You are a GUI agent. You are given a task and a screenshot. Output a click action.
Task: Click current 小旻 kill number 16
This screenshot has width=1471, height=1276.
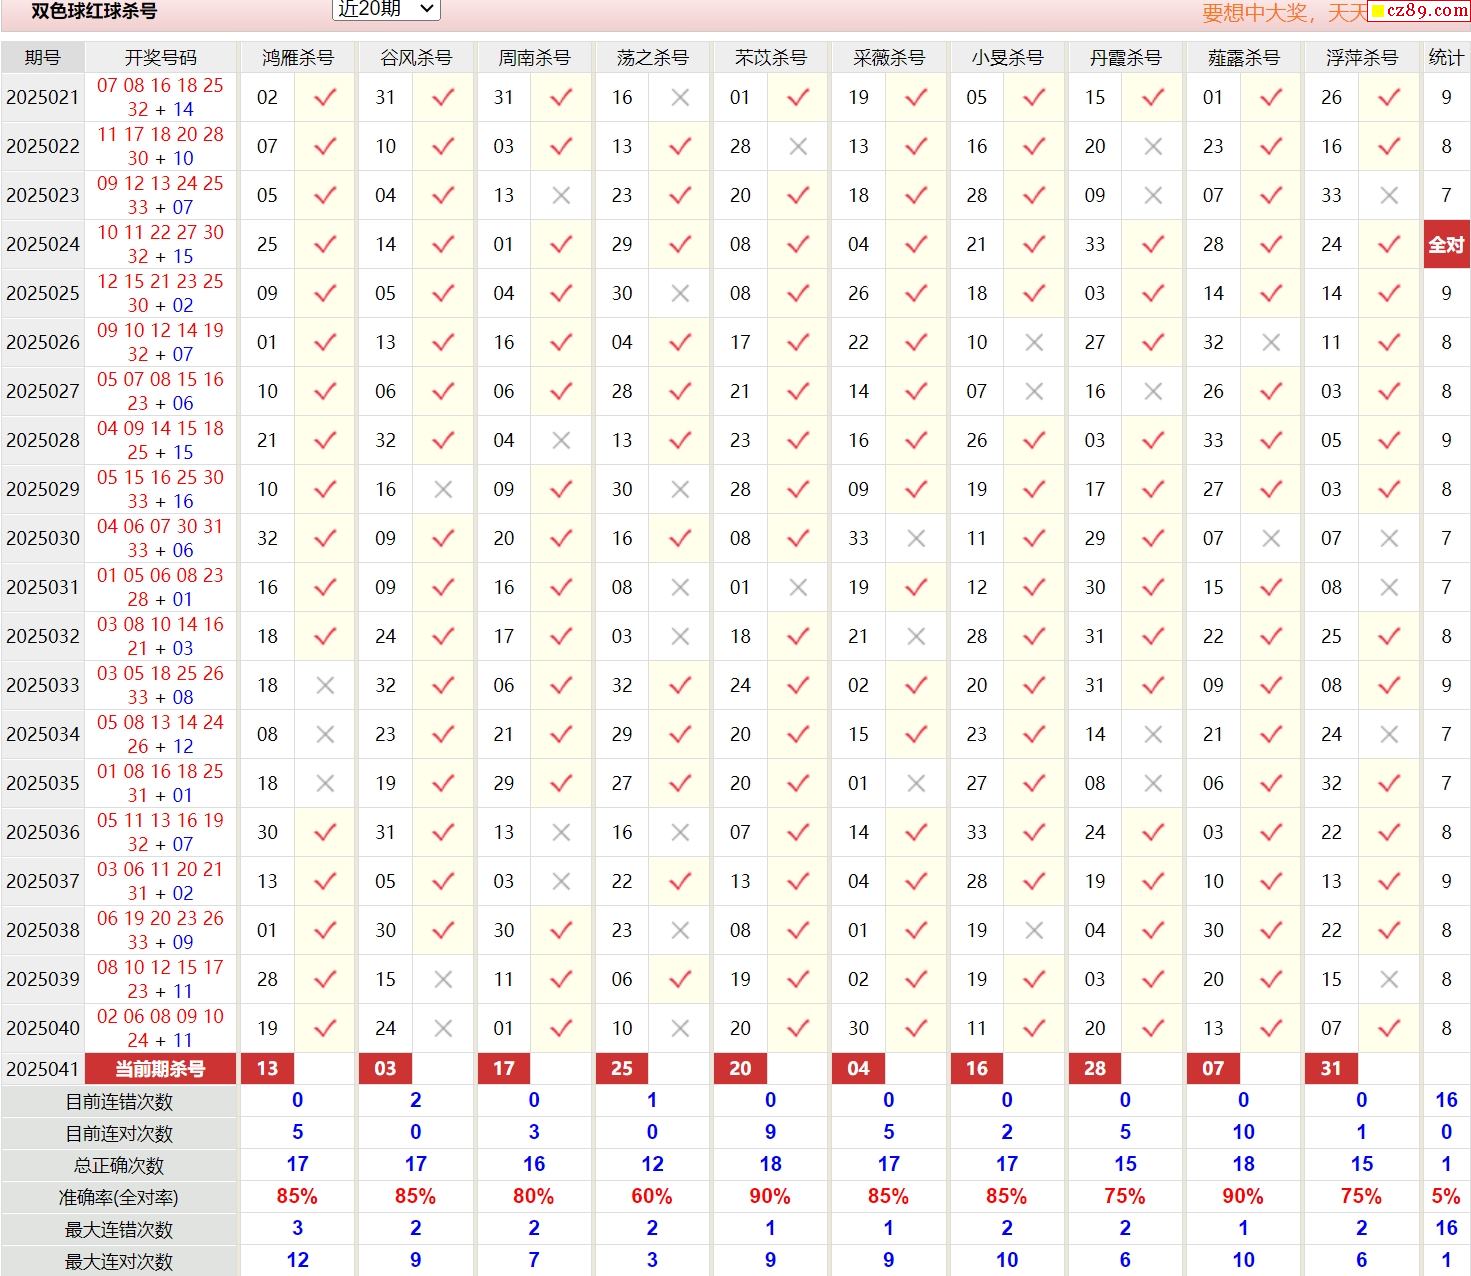976,1068
